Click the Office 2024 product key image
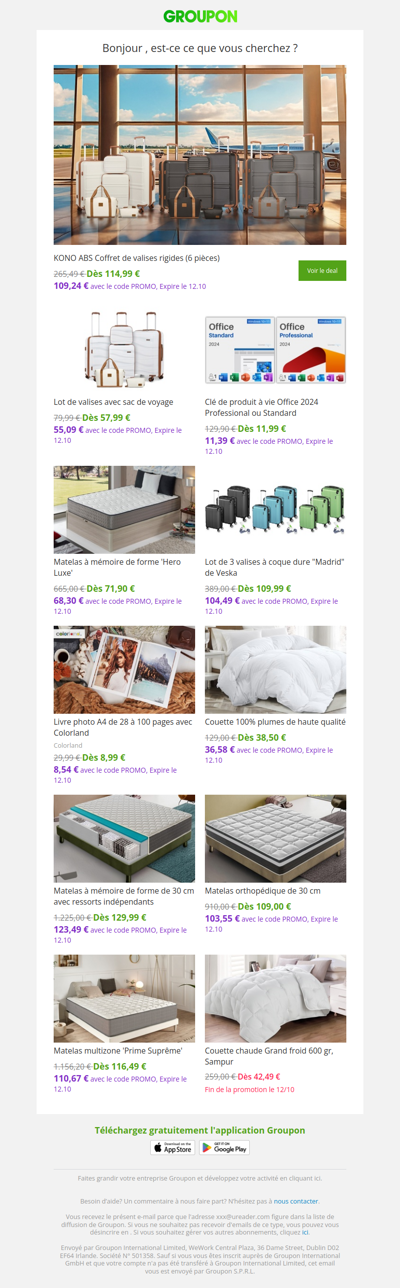Screen dimensions: 400x1288 tap(276, 350)
